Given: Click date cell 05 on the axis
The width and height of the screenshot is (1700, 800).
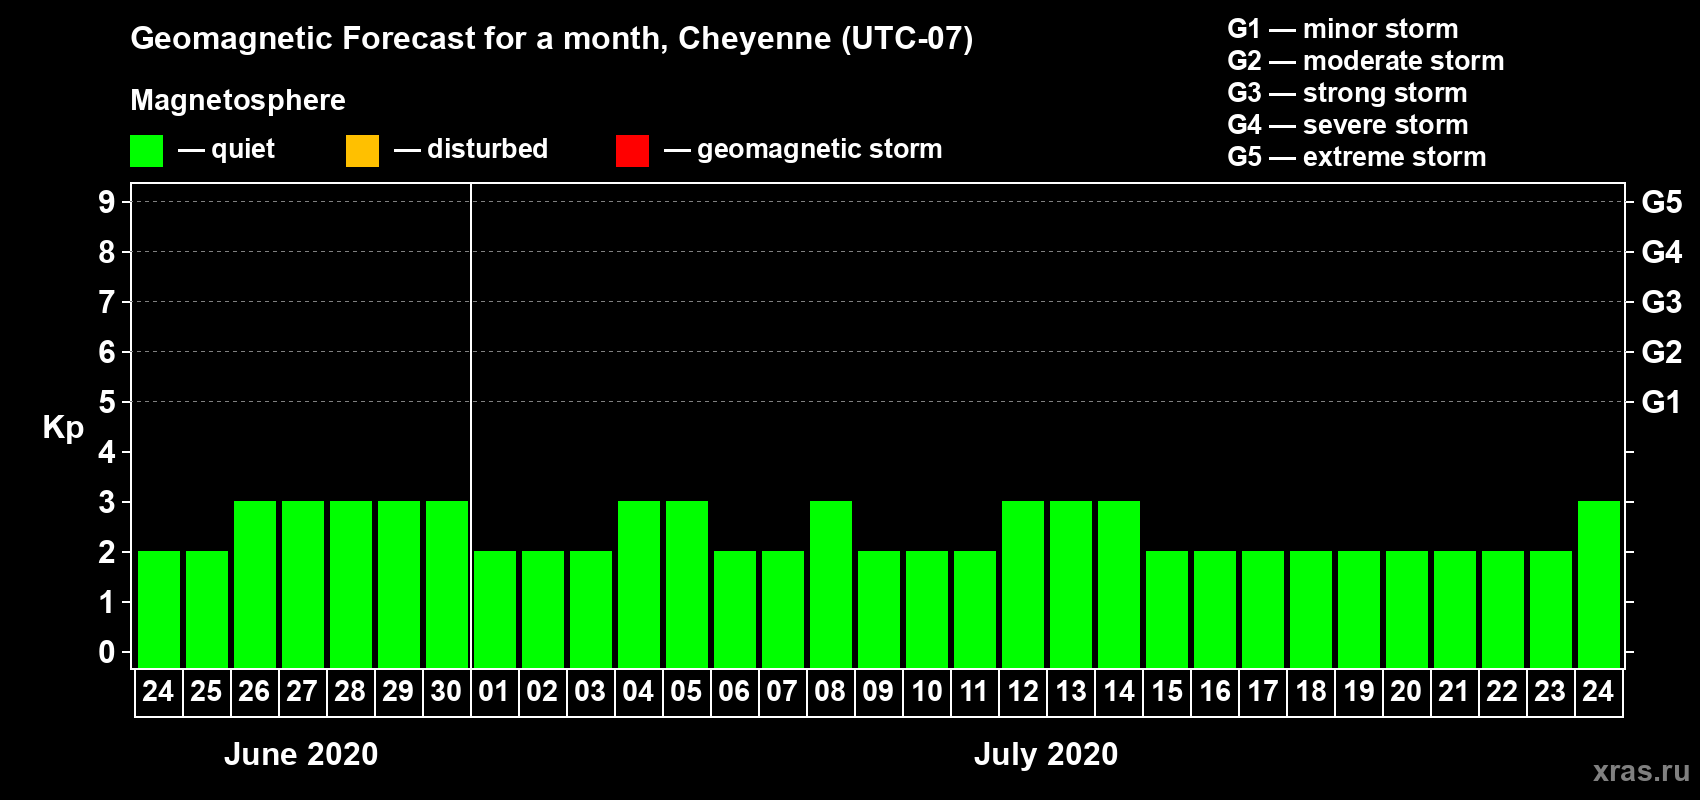Looking at the screenshot, I should coord(687,692).
